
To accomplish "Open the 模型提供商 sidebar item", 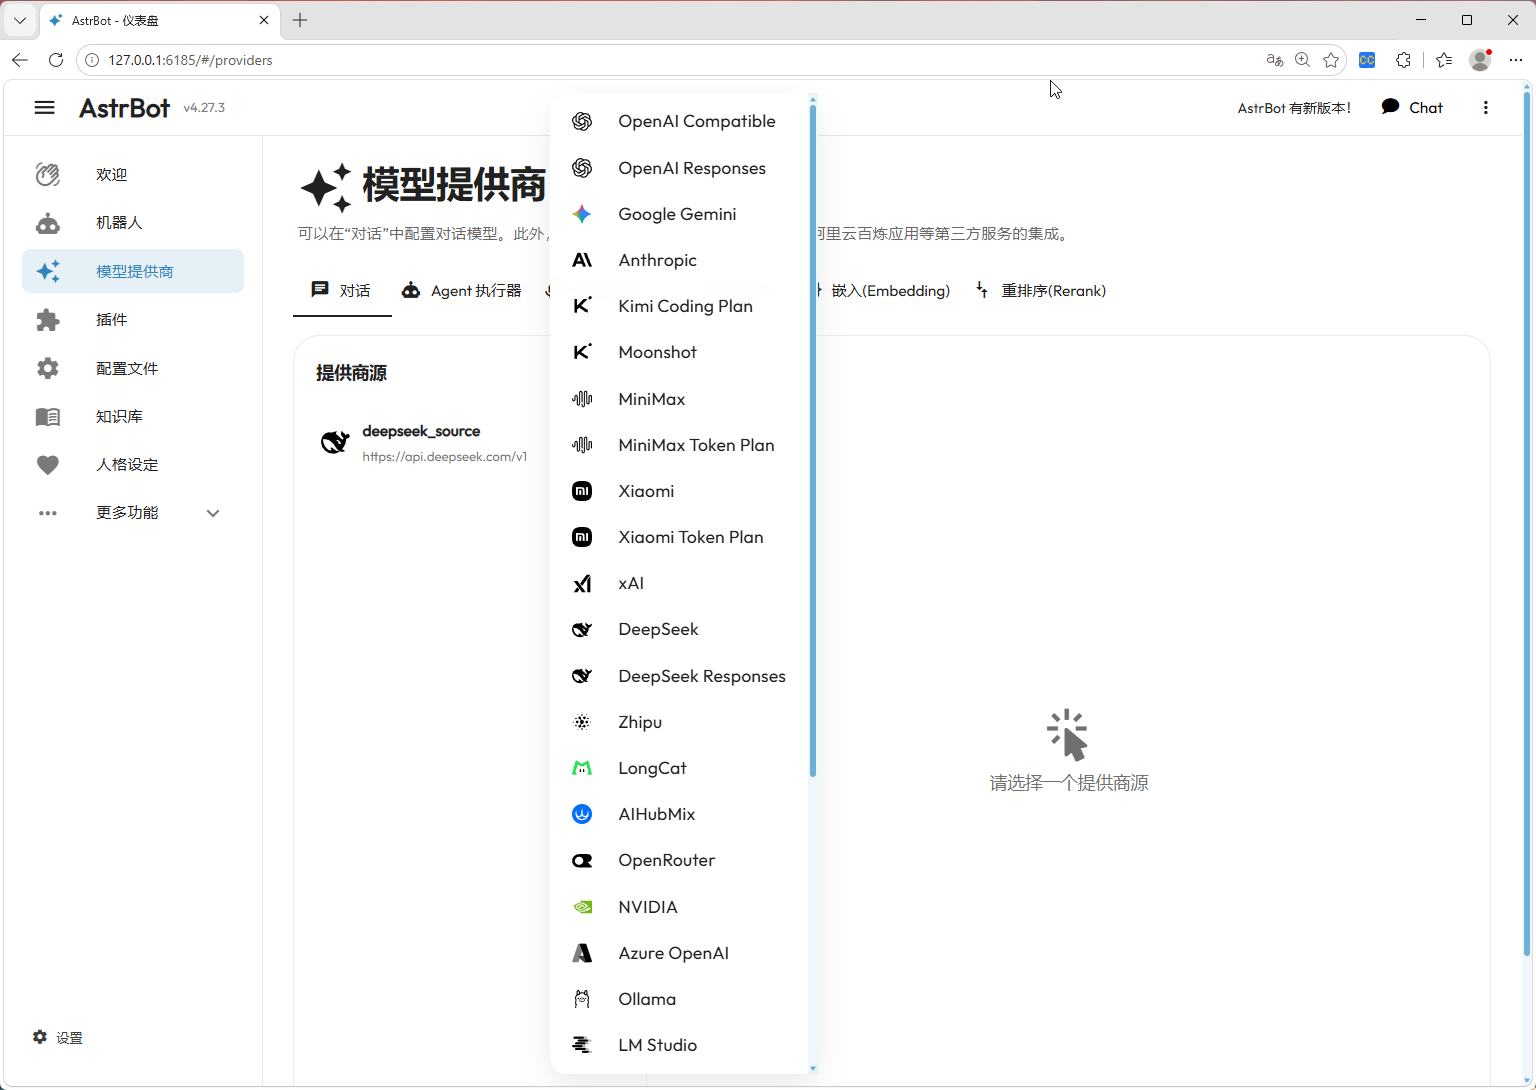I will tap(133, 271).
